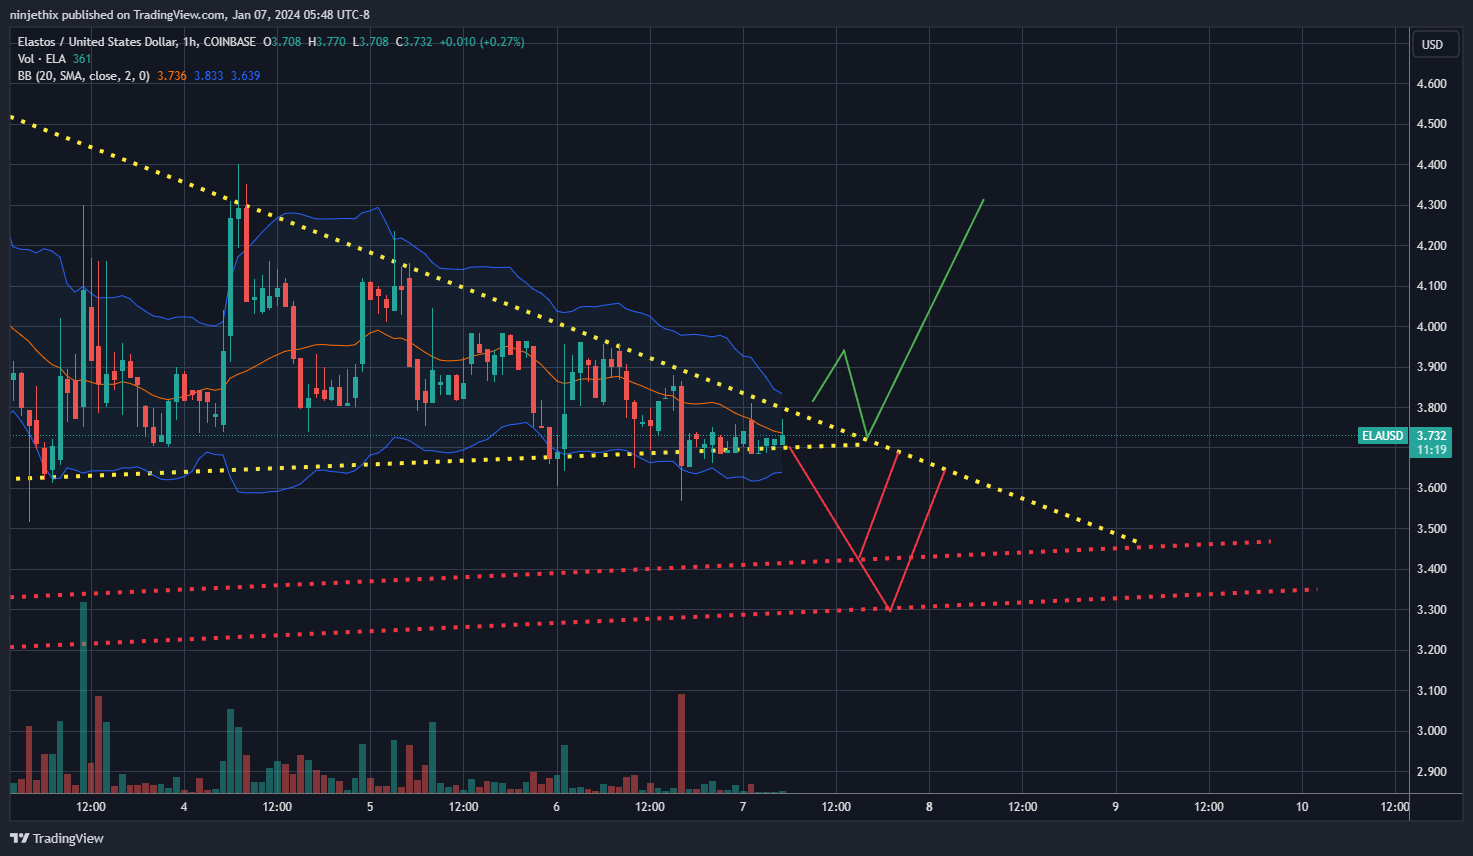Click the TradingView logo
The width and height of the screenshot is (1473, 856).
pyautogui.click(x=57, y=838)
